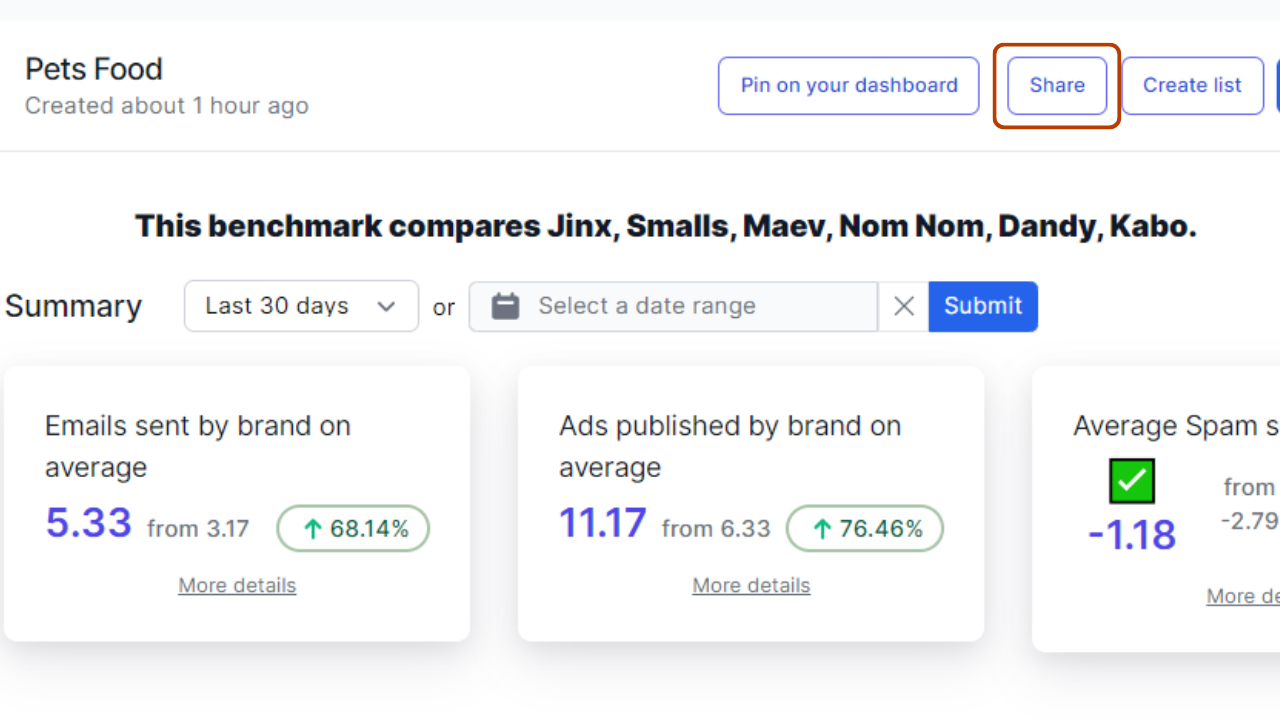
Task: Click the chevron arrow in Last 30 days dropdown
Action: [x=386, y=307]
